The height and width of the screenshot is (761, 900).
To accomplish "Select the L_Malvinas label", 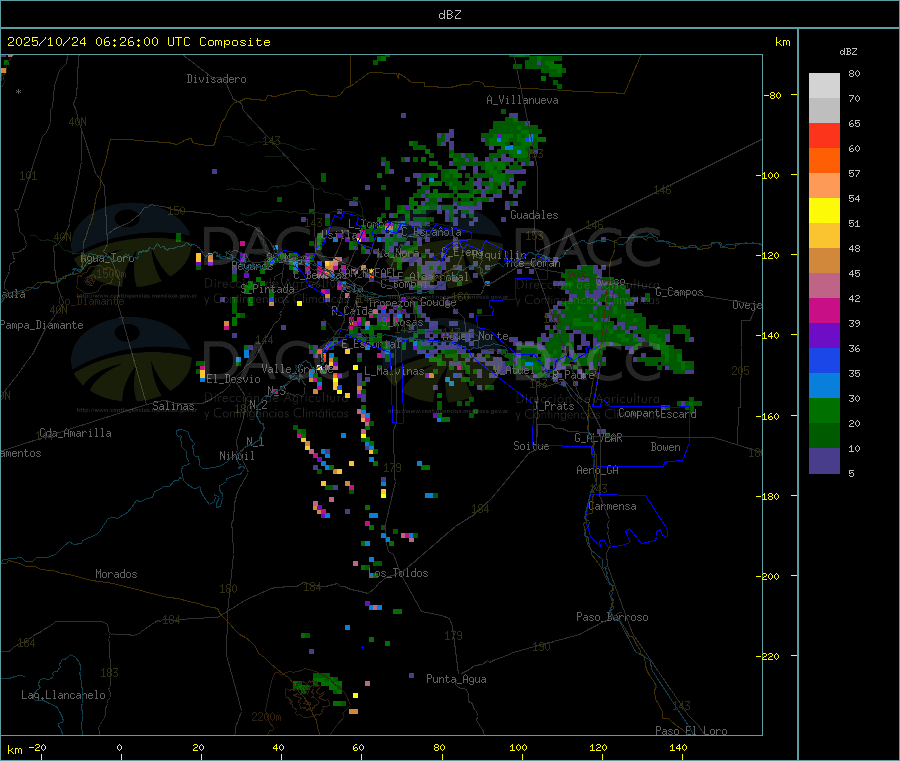I will pos(394,372).
